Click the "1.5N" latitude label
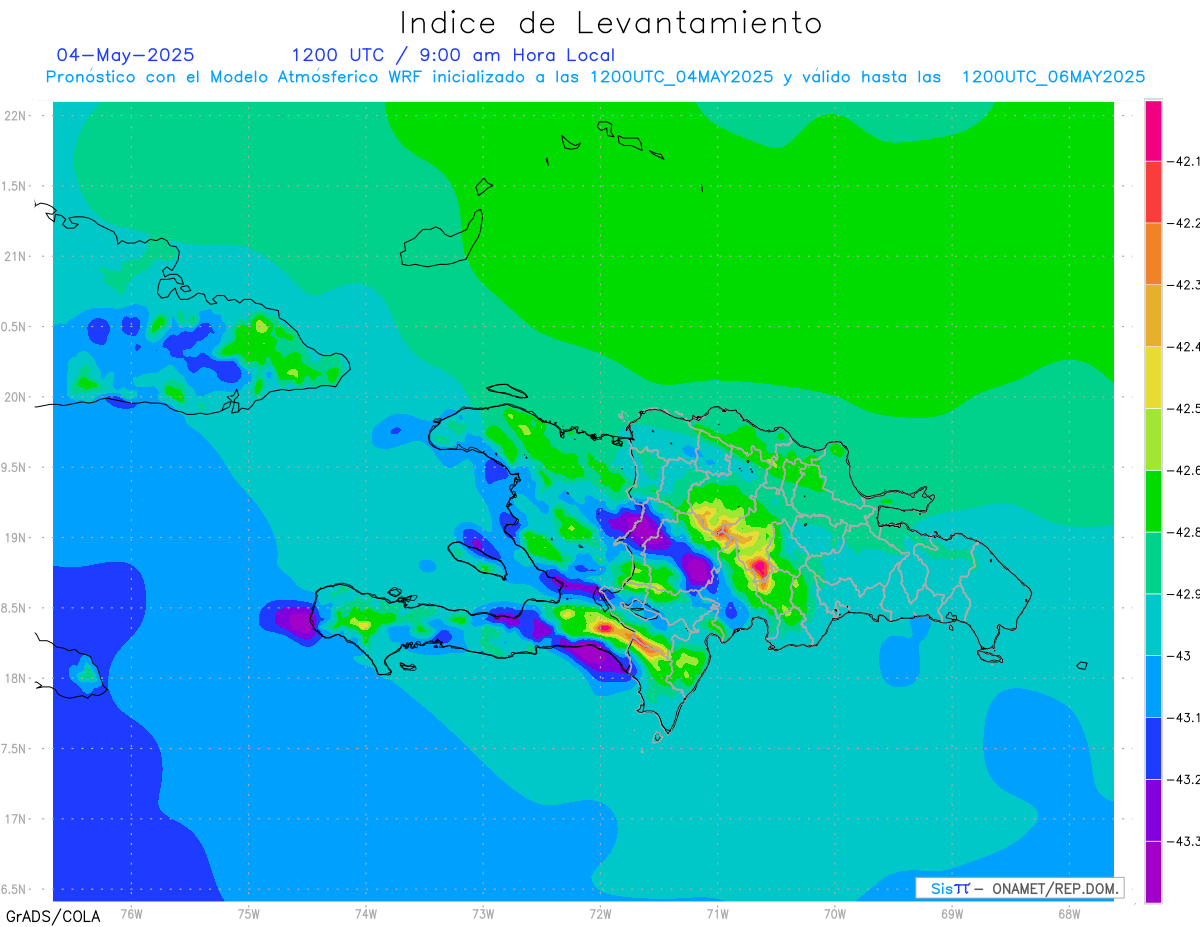The height and width of the screenshot is (927, 1200). click(x=13, y=186)
